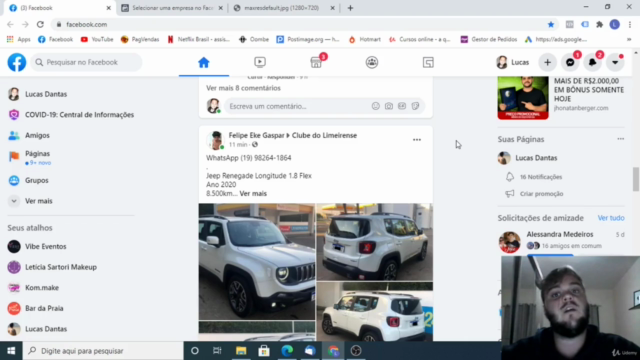This screenshot has height=360, width=640.
Task: Open Microsoft Edge from the taskbar
Action: click(287, 351)
